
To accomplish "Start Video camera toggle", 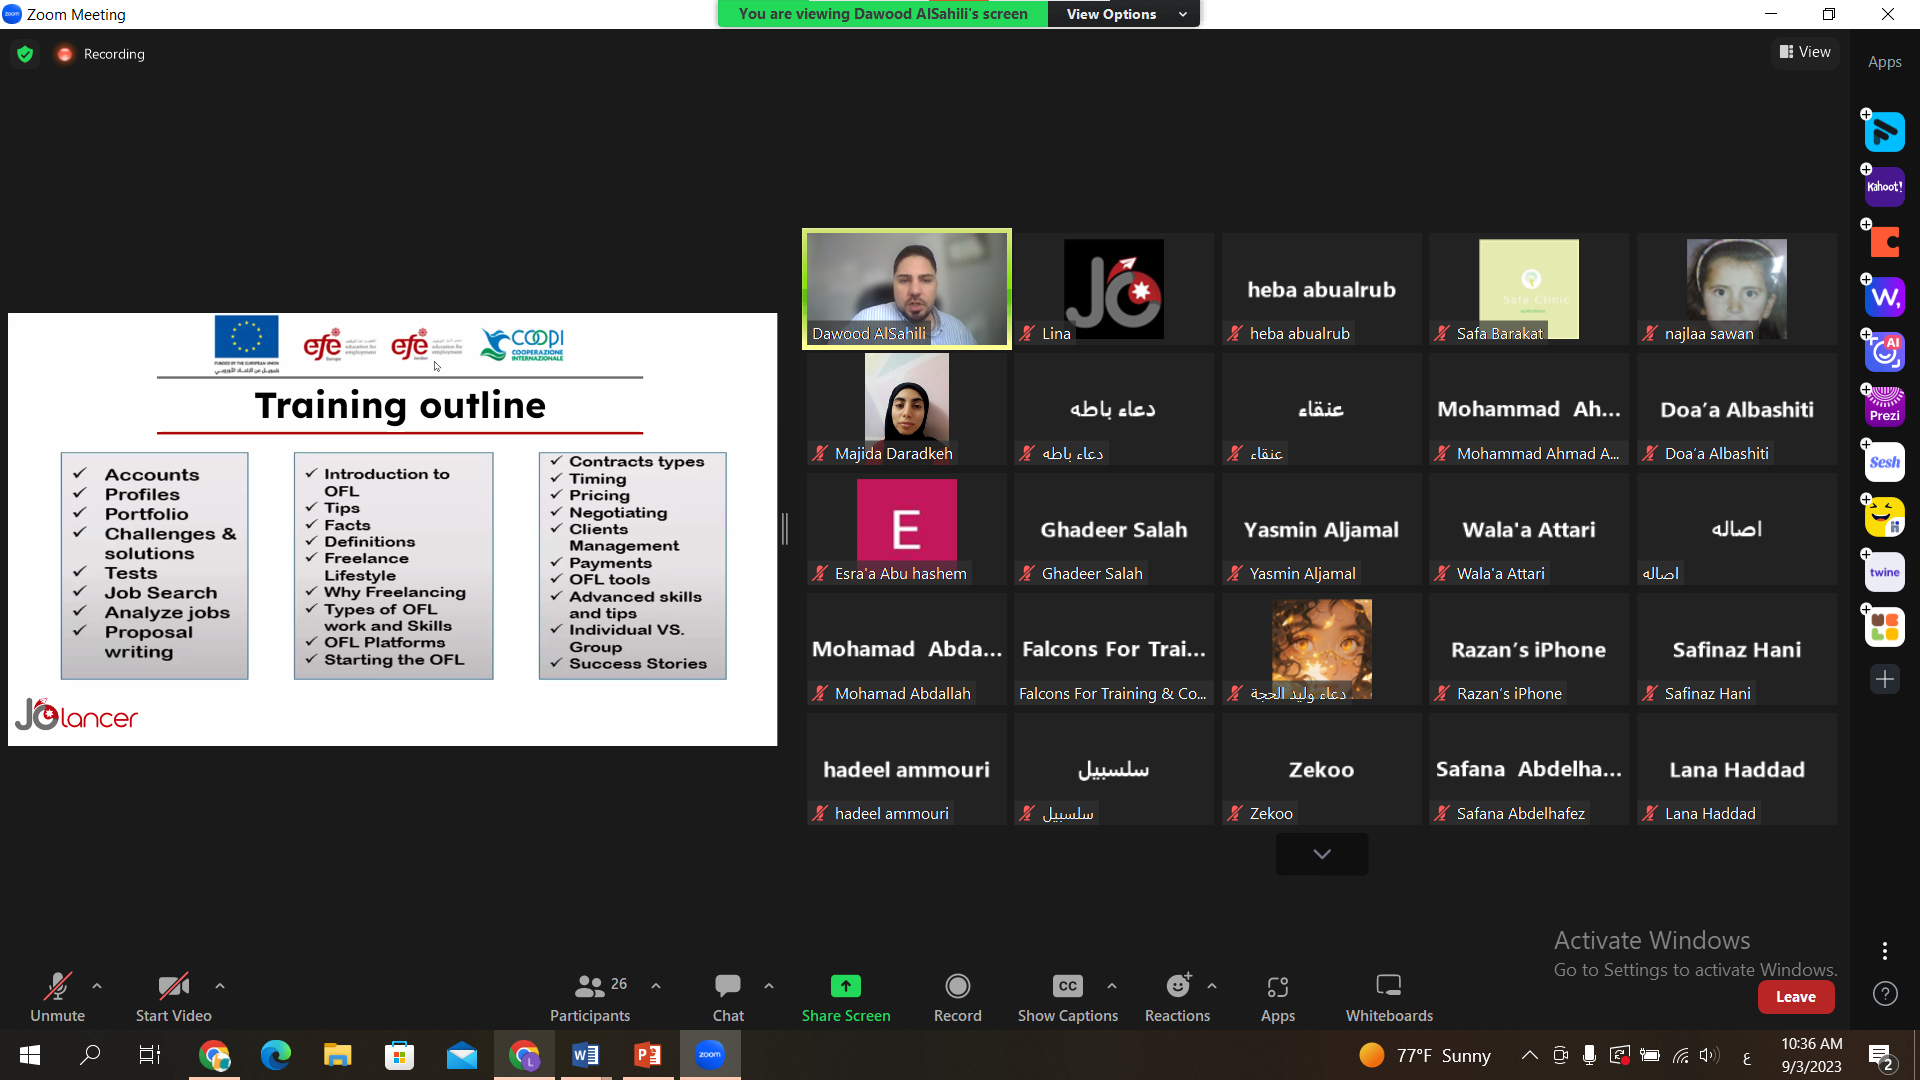I will [173, 997].
